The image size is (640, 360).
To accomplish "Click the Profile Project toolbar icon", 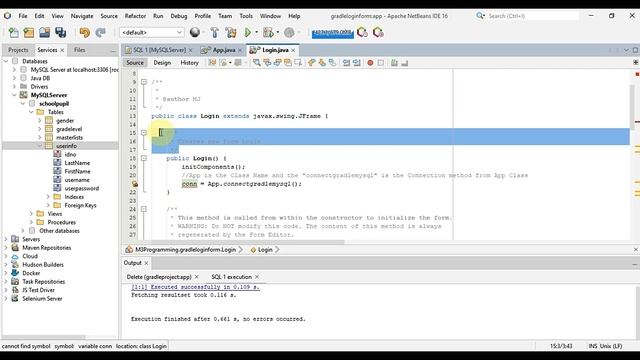I will tap(289, 32).
